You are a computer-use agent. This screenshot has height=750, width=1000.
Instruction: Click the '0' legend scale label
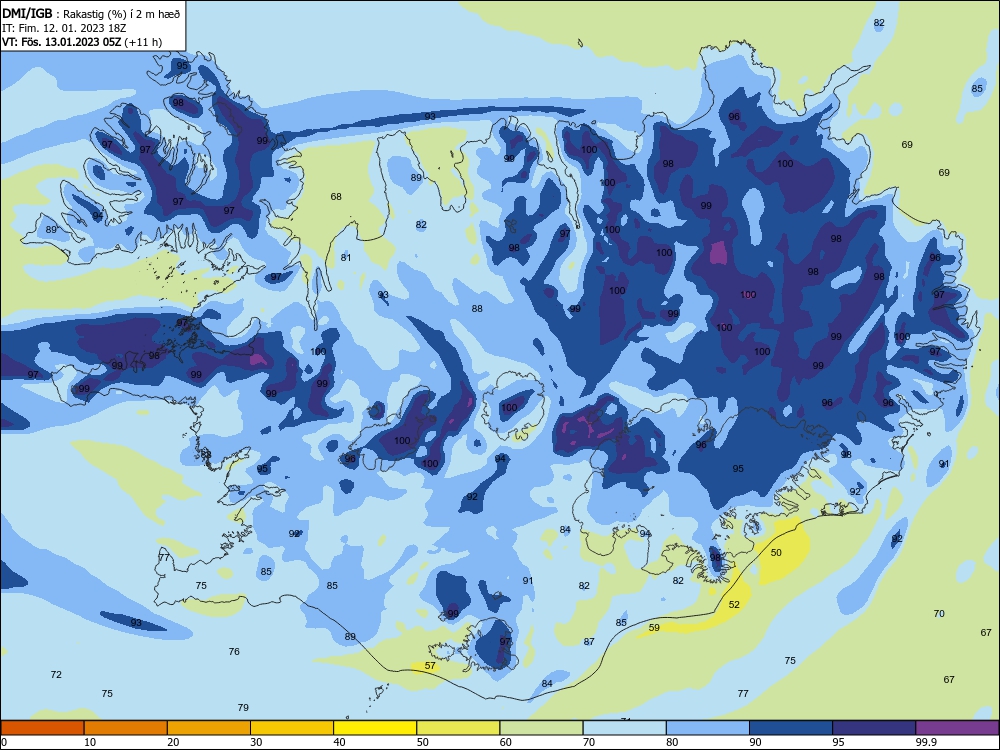click(3, 742)
